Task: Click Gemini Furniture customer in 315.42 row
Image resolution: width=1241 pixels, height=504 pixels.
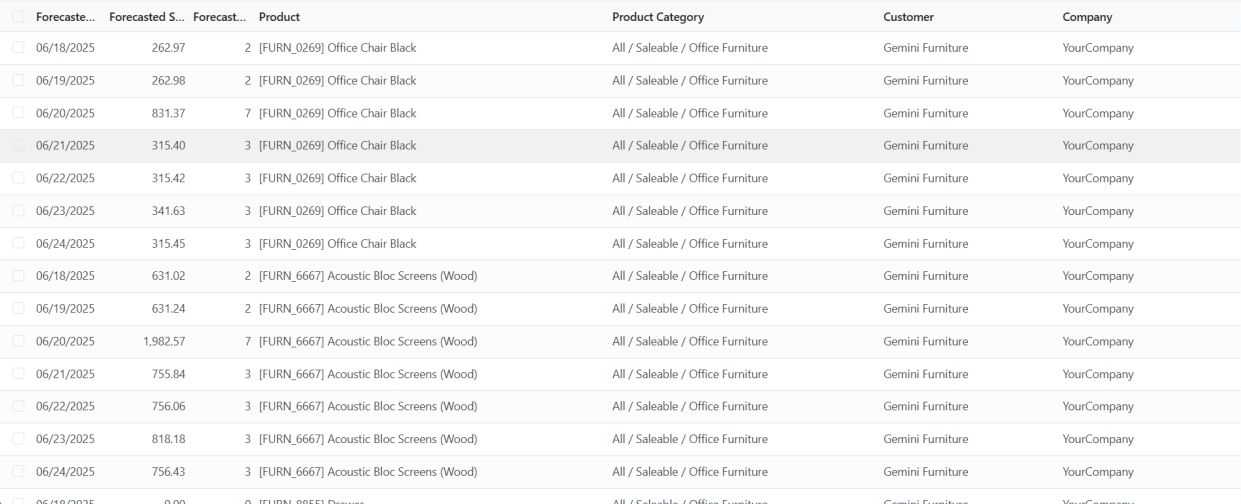Action: 926,178
